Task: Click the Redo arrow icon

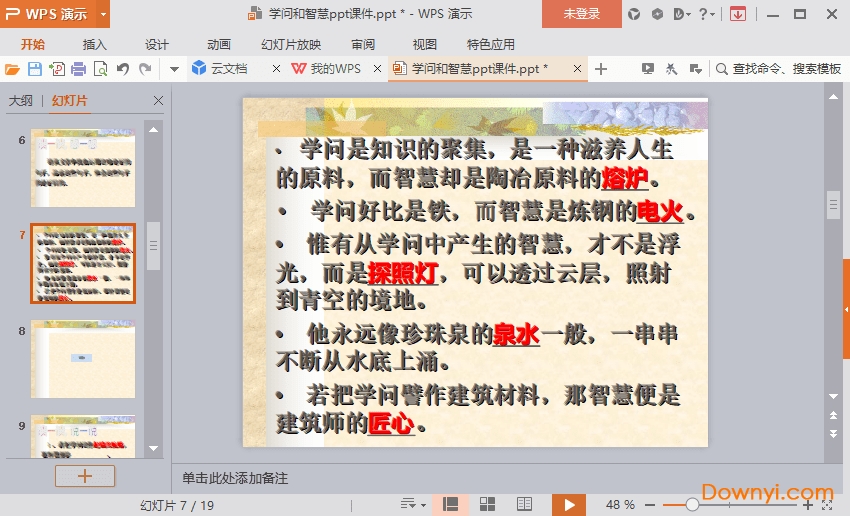Action: click(146, 69)
